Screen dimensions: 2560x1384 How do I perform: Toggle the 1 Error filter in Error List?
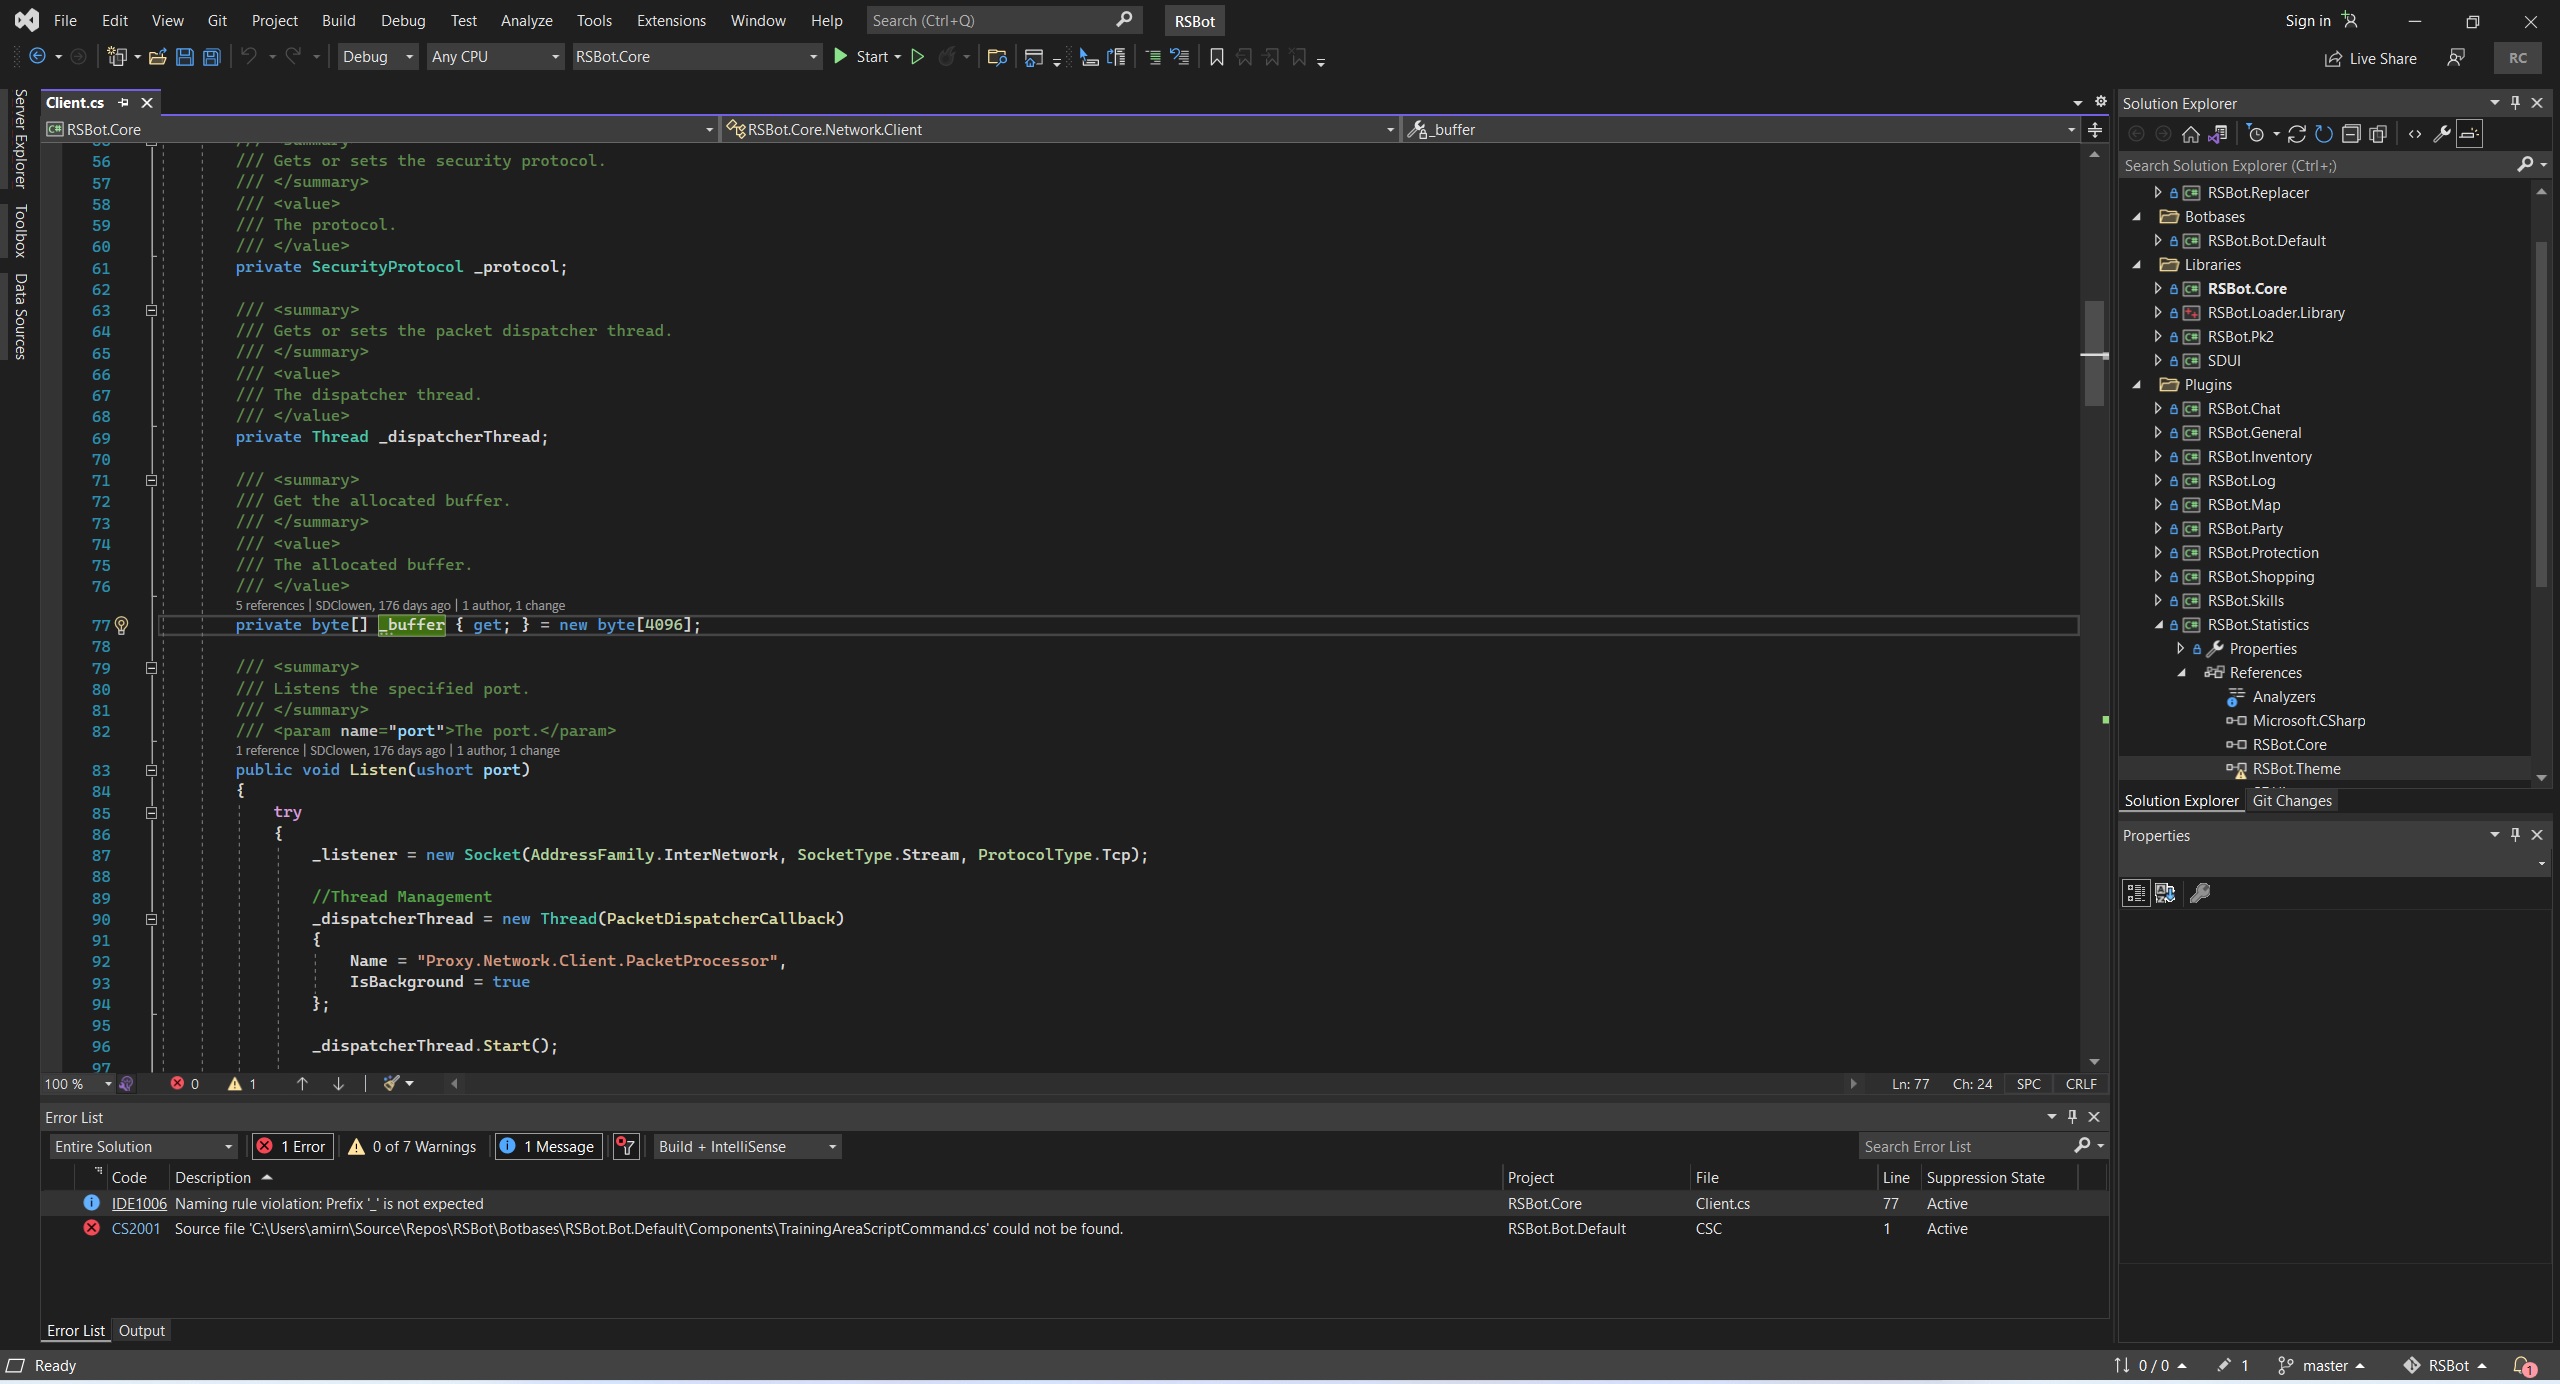coord(292,1147)
